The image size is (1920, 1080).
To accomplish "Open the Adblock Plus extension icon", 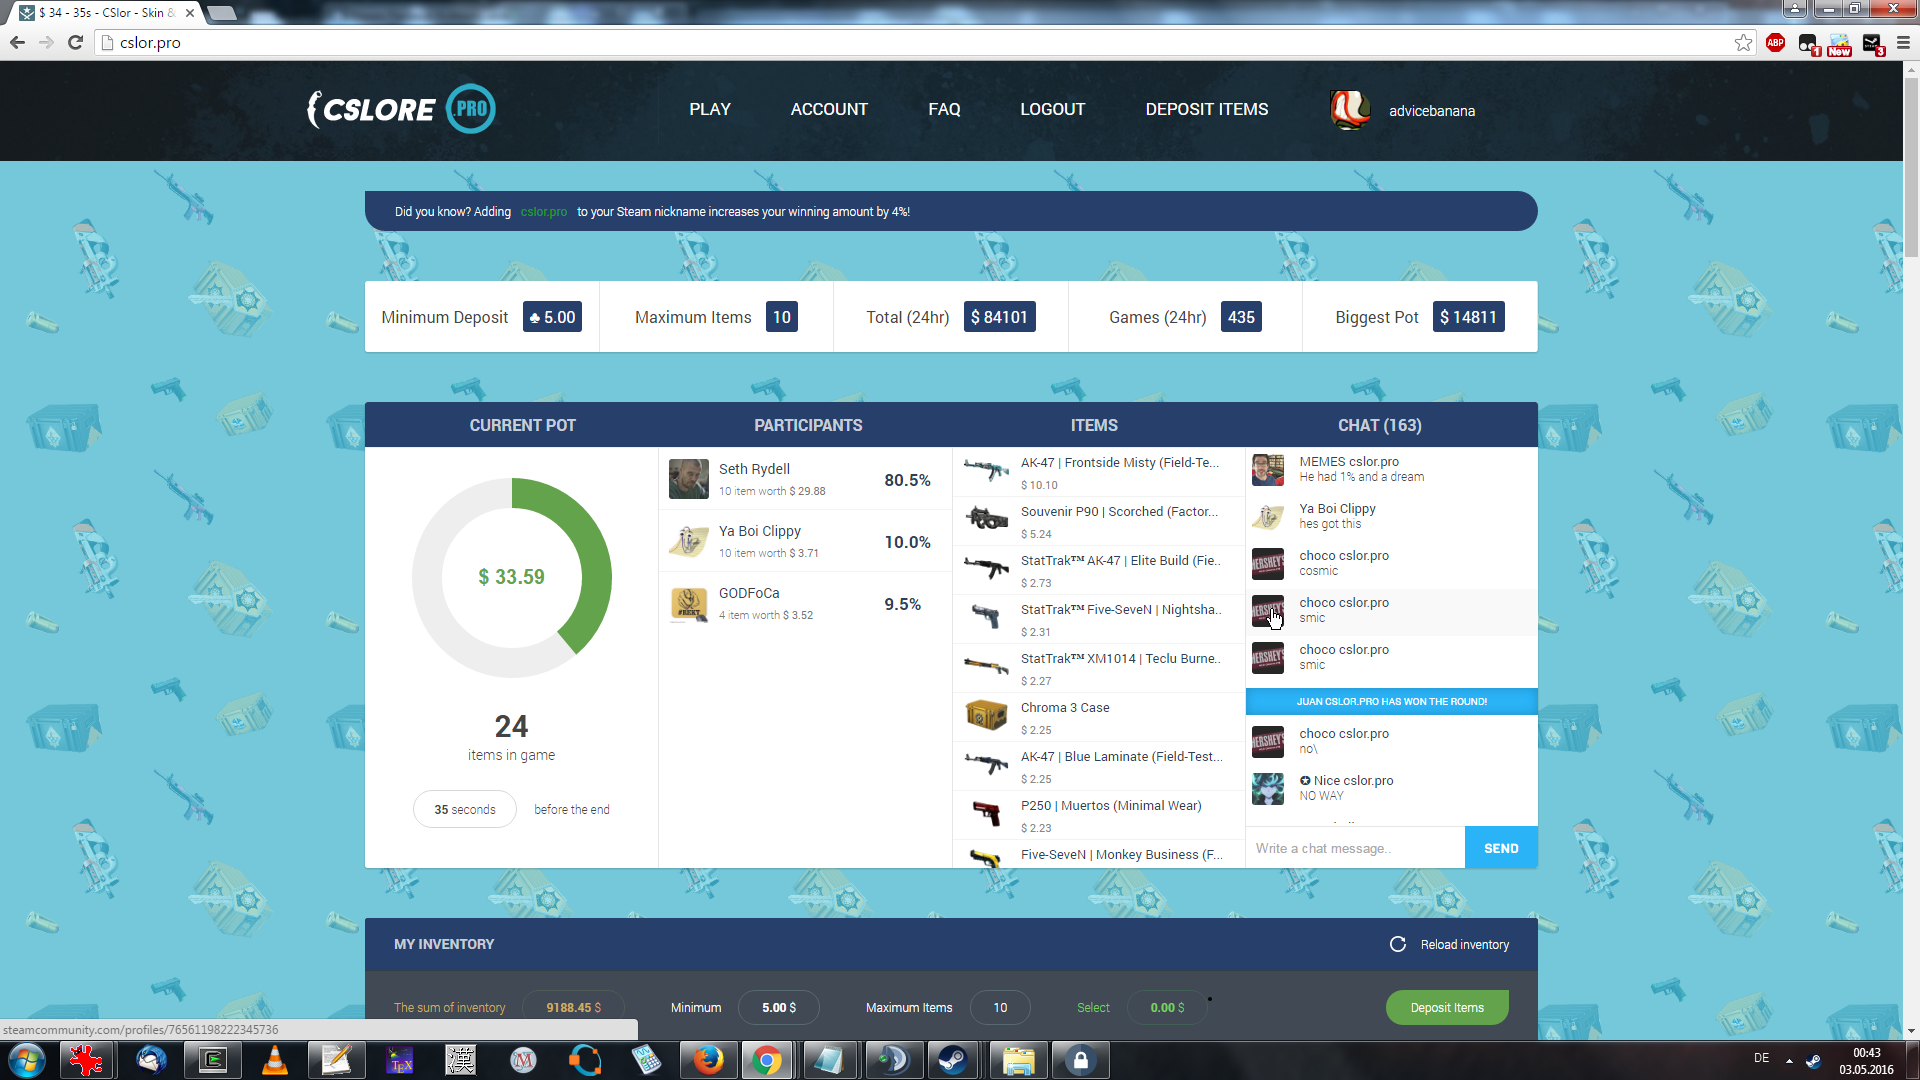I will click(x=1775, y=42).
